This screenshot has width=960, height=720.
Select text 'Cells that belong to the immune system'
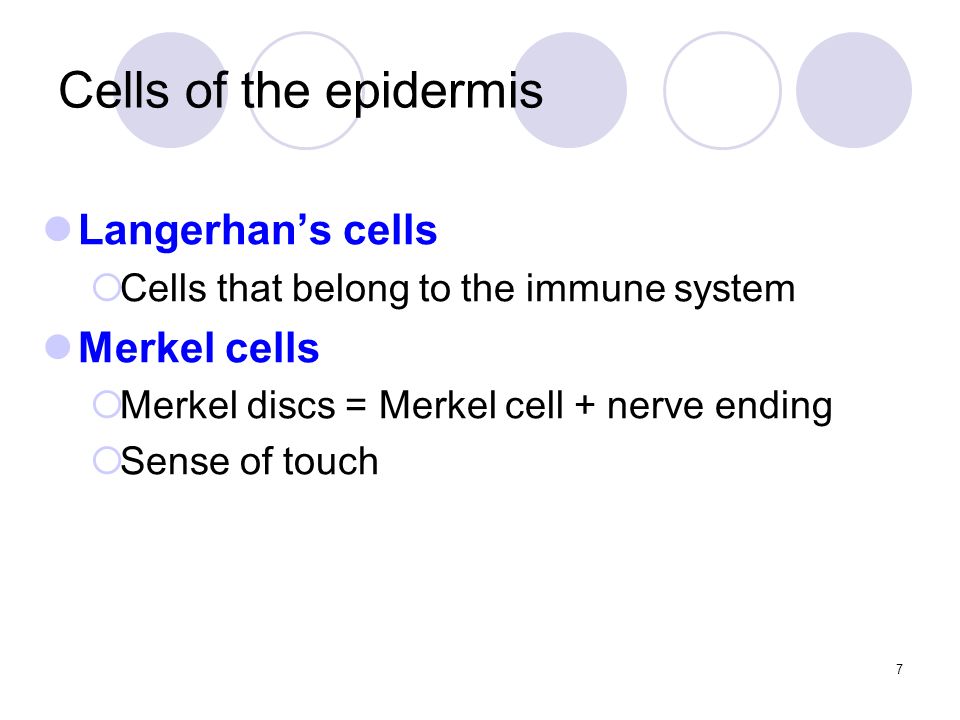click(x=458, y=289)
